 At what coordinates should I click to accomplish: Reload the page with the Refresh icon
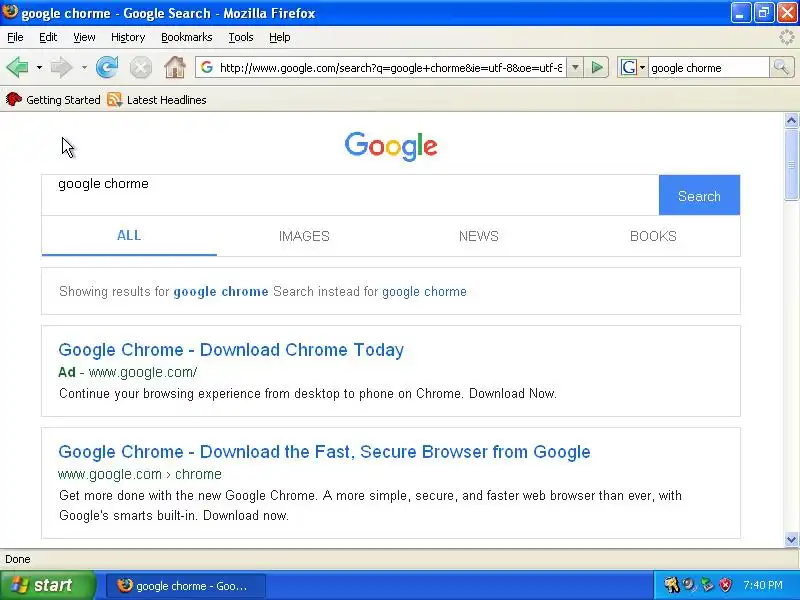(107, 67)
